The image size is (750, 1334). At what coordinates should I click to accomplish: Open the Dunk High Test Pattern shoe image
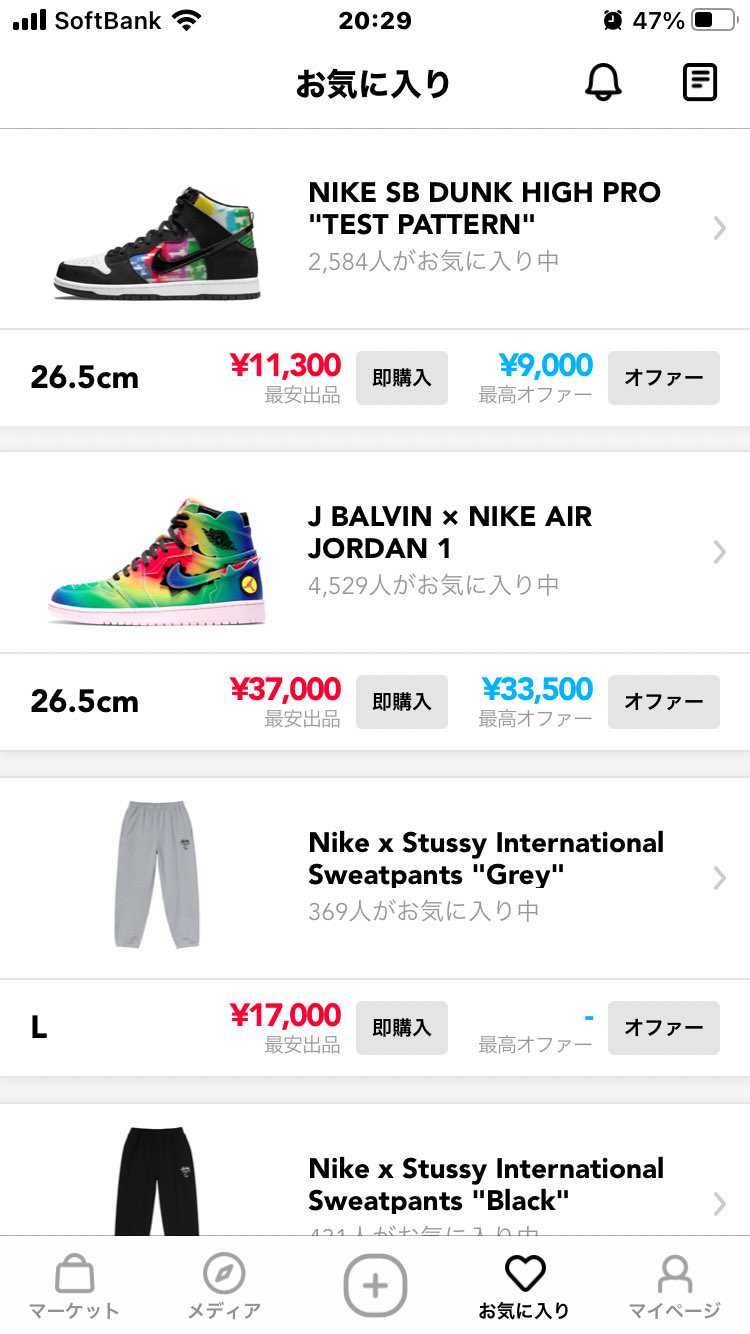tap(157, 242)
